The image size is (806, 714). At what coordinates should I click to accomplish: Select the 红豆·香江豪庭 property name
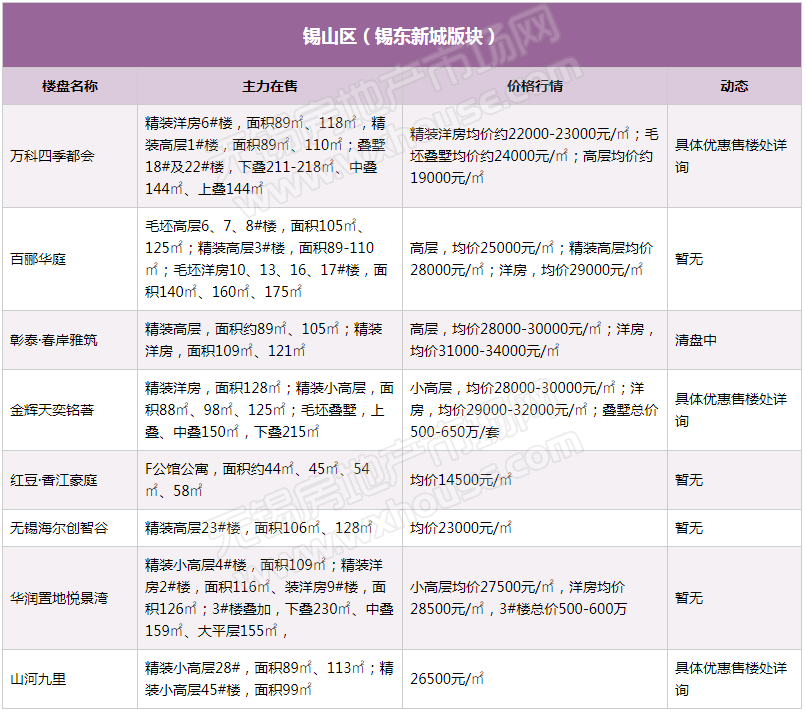click(54, 481)
